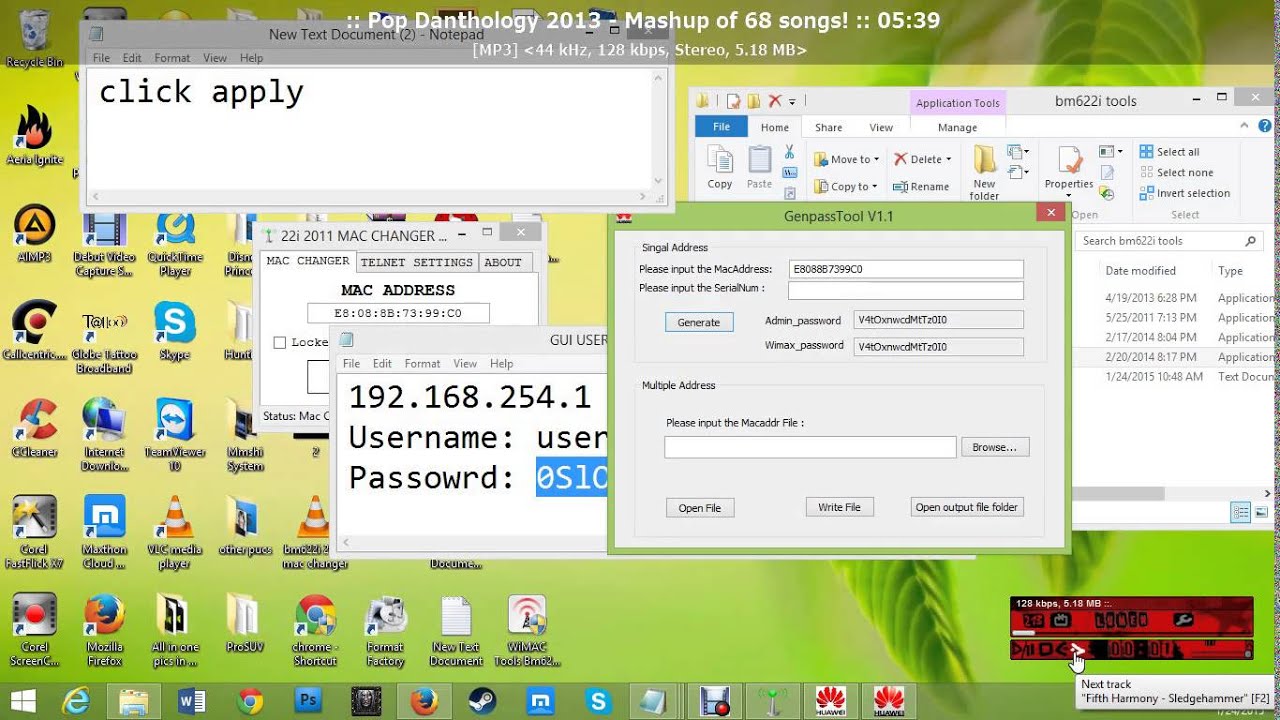The width and height of the screenshot is (1280, 720).
Task: Click the Recycle Bin desktop icon
Action: click(35, 40)
